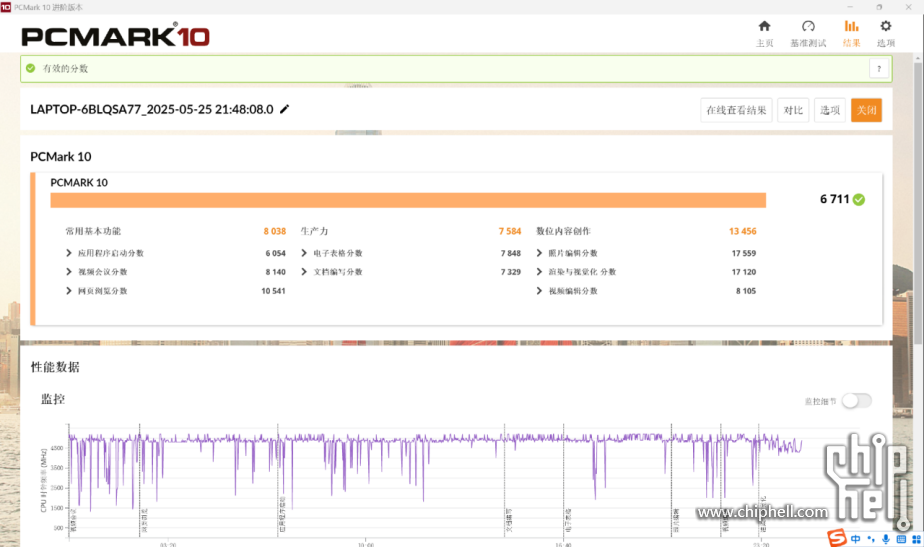Click the 性能数据 section heading
924x547 pixels.
tap(55, 367)
